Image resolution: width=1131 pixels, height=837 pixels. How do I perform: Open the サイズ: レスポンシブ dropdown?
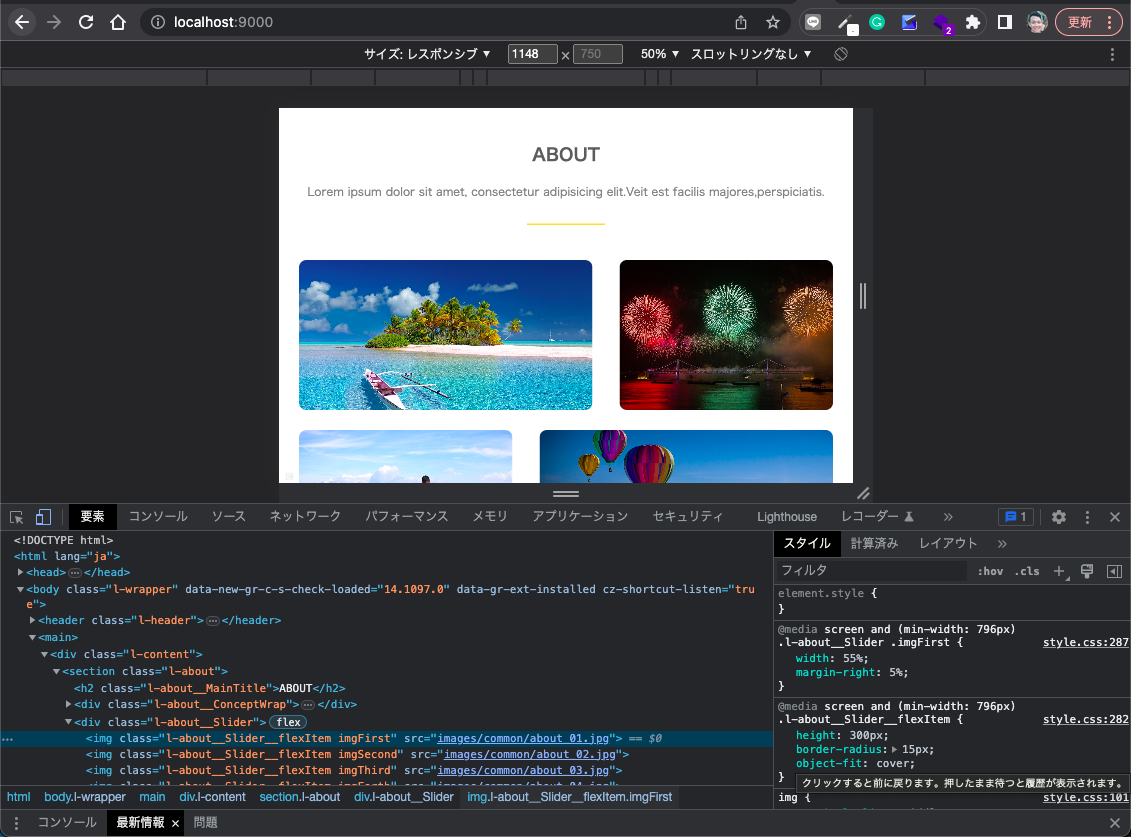427,54
